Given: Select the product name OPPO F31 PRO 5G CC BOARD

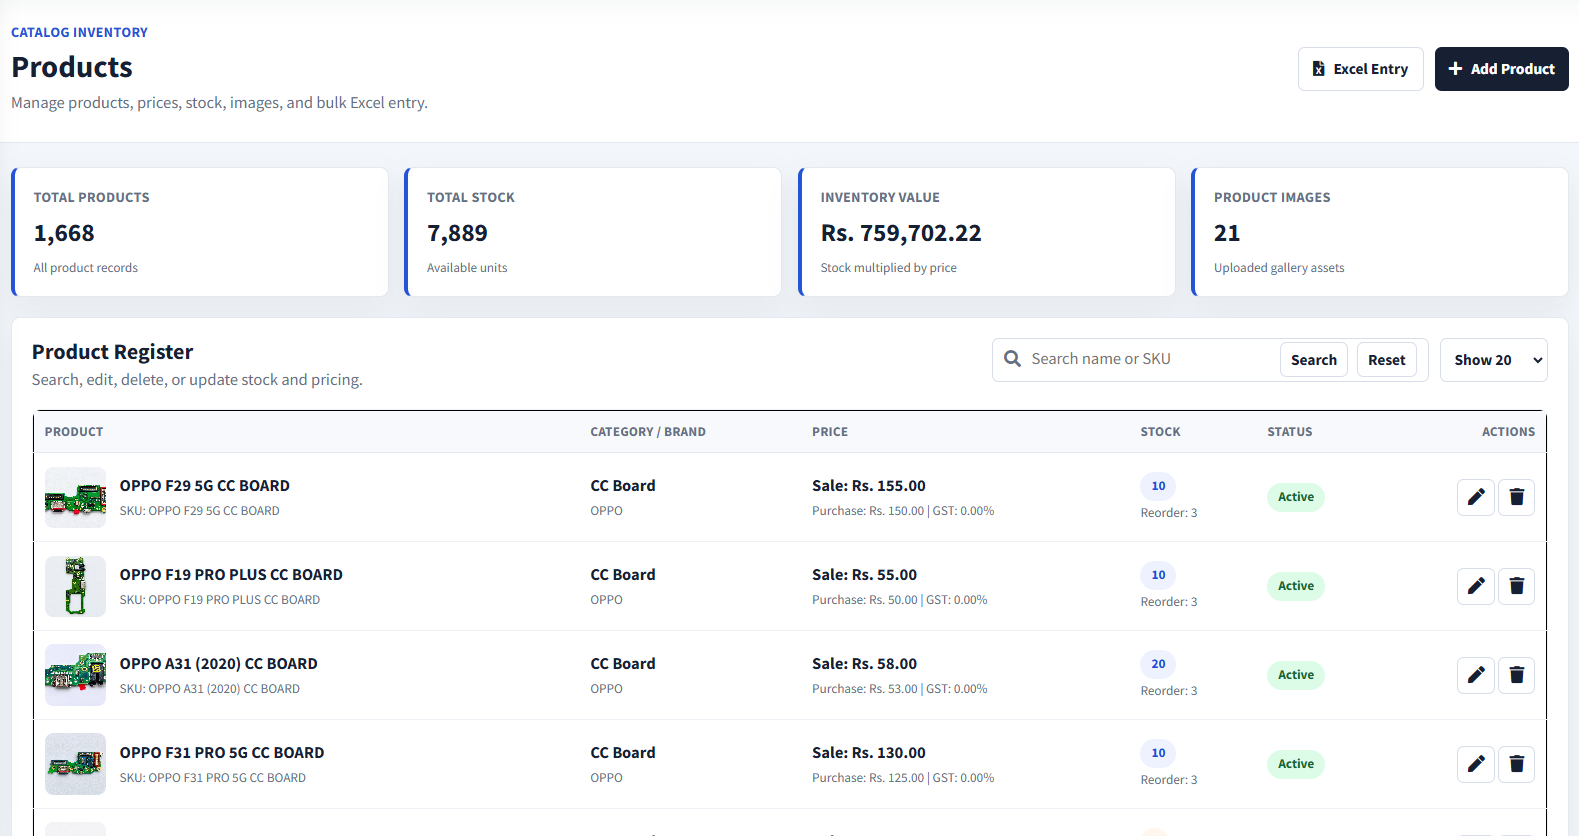Looking at the screenshot, I should point(222,753).
